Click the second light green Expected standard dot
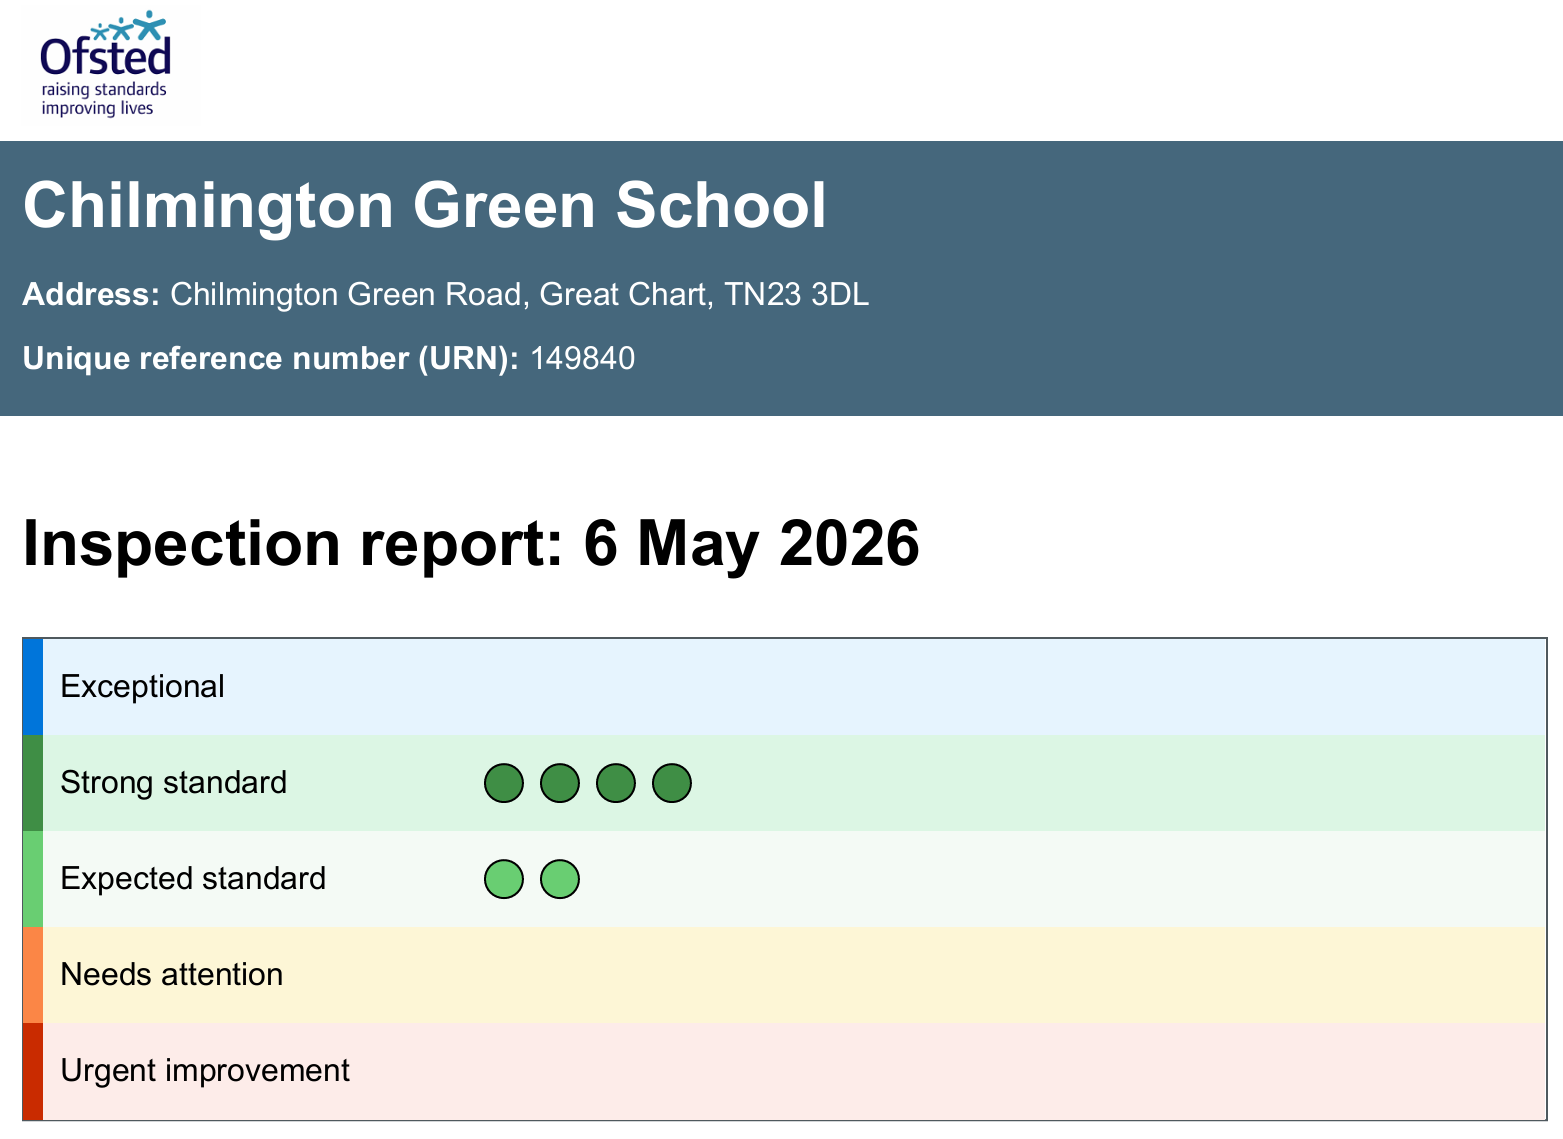The width and height of the screenshot is (1563, 1139). tap(560, 879)
